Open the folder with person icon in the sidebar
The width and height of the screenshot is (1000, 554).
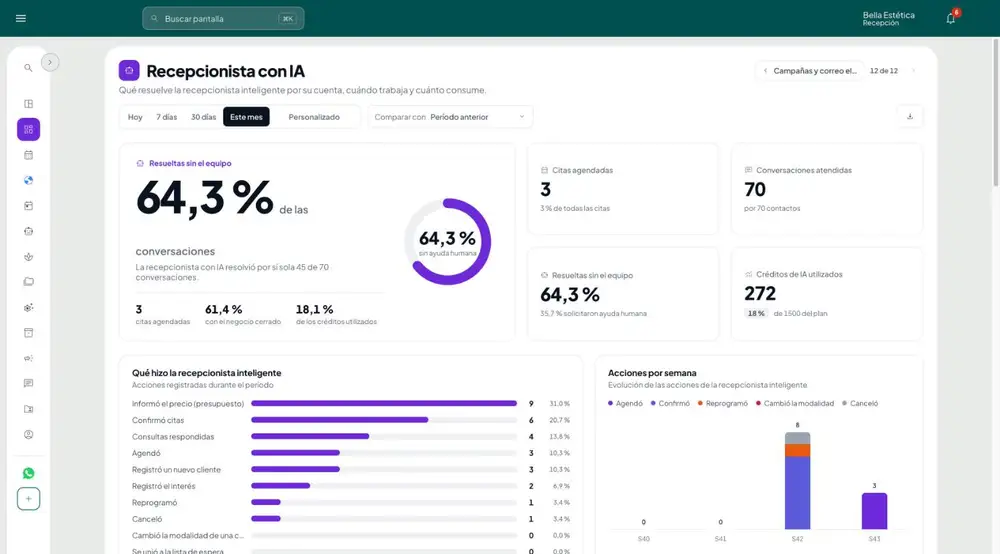(28, 409)
